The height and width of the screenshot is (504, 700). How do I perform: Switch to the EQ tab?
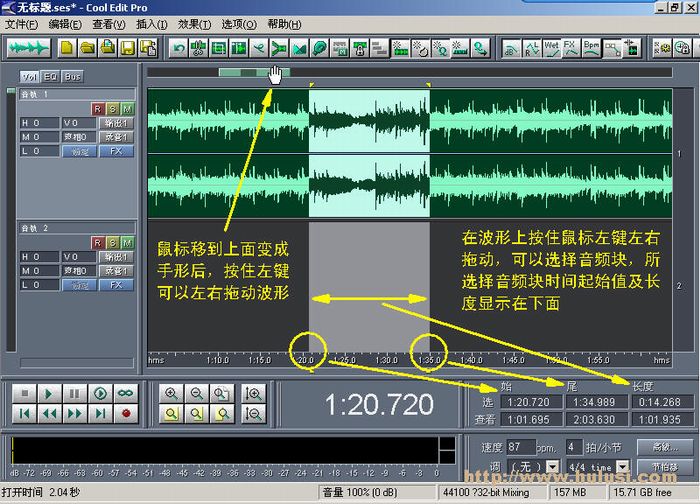(50, 77)
